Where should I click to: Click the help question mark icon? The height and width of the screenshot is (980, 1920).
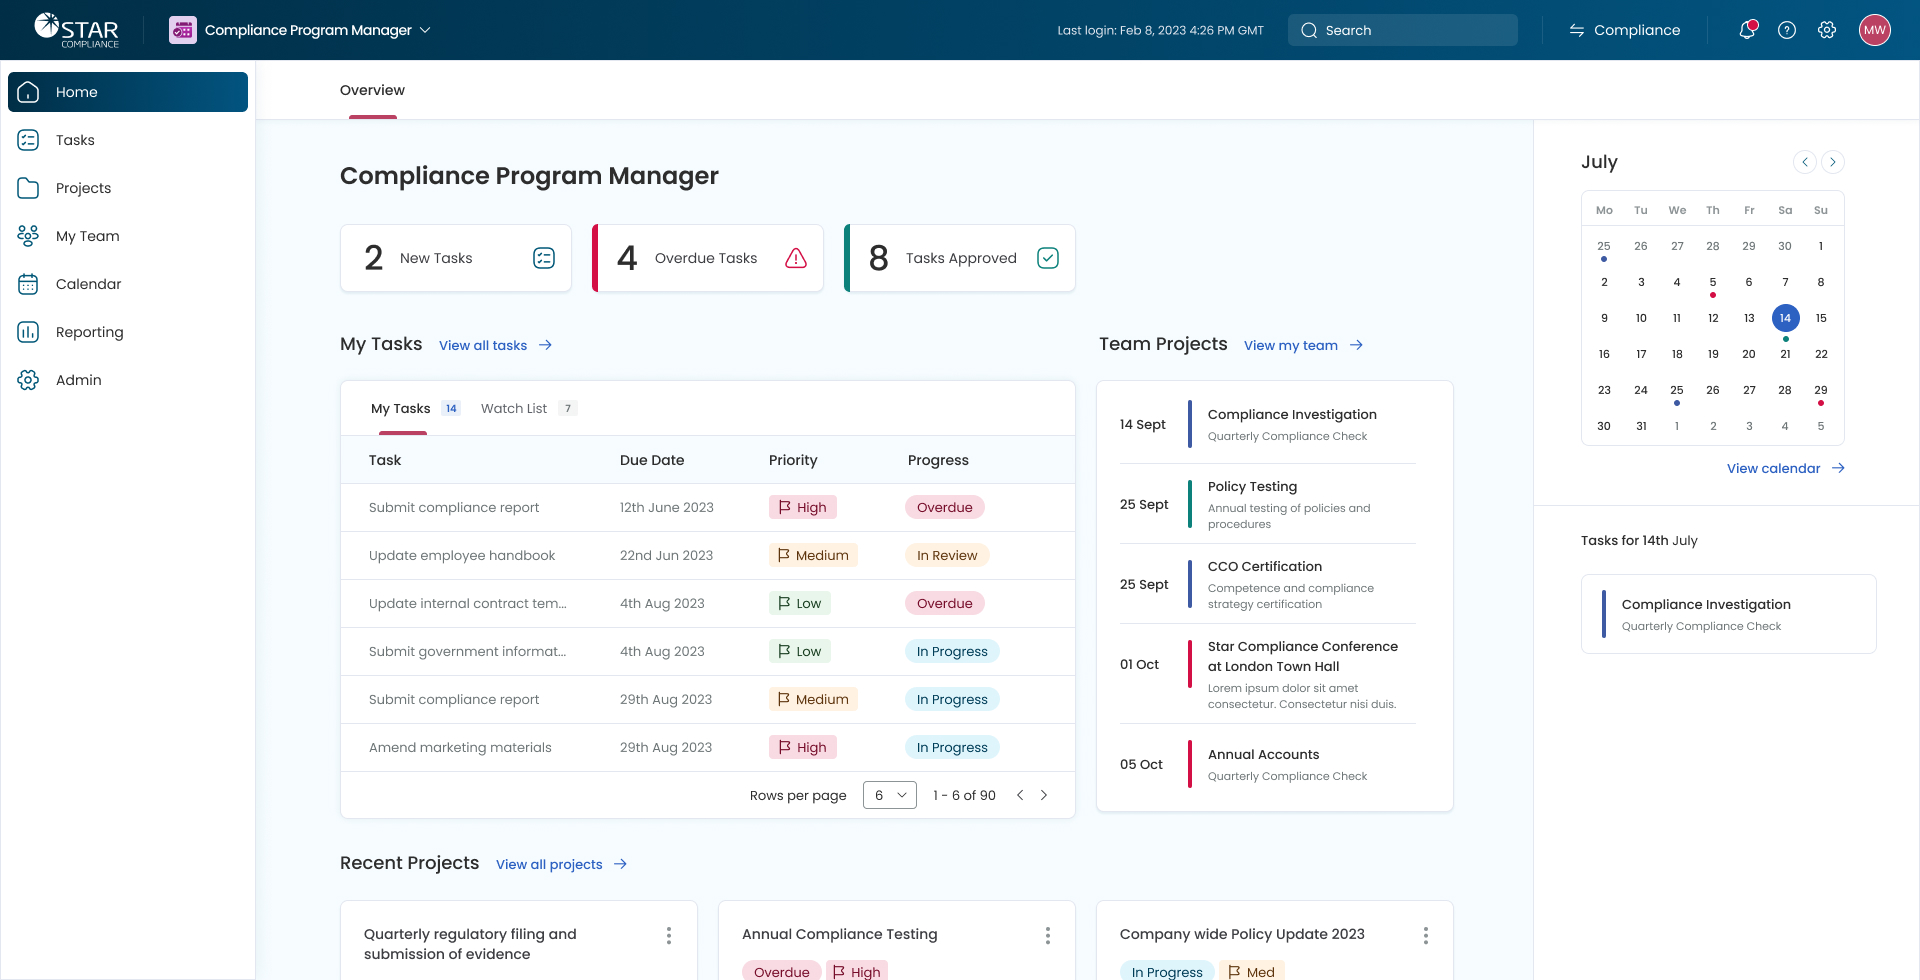click(1787, 30)
